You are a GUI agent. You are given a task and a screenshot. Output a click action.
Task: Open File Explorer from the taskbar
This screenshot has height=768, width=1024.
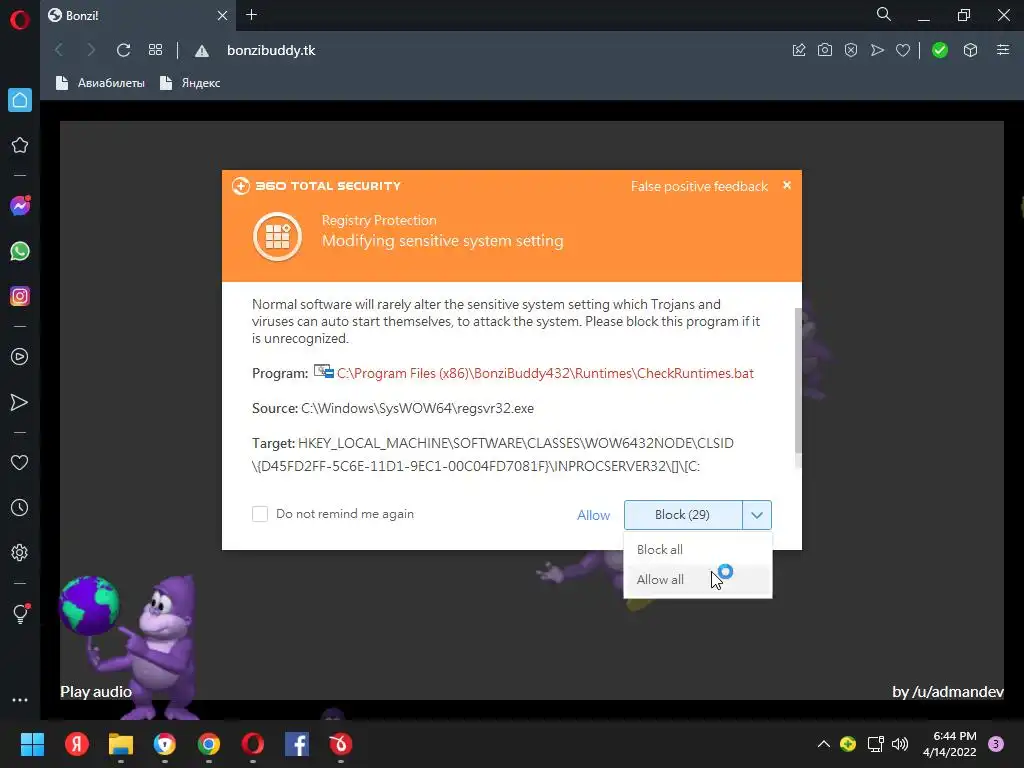pyautogui.click(x=121, y=744)
